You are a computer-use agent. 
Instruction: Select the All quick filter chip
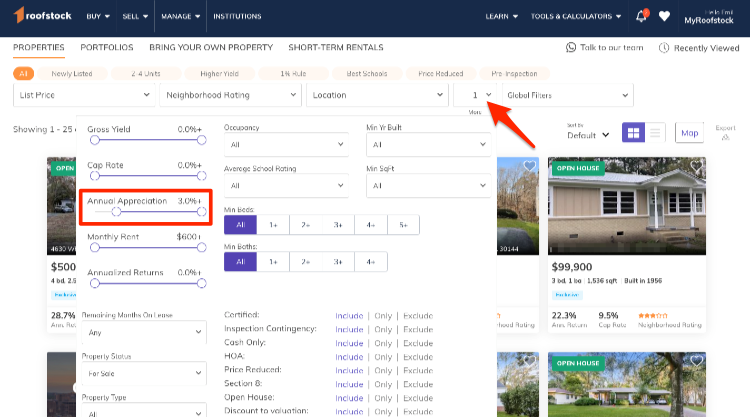point(23,74)
